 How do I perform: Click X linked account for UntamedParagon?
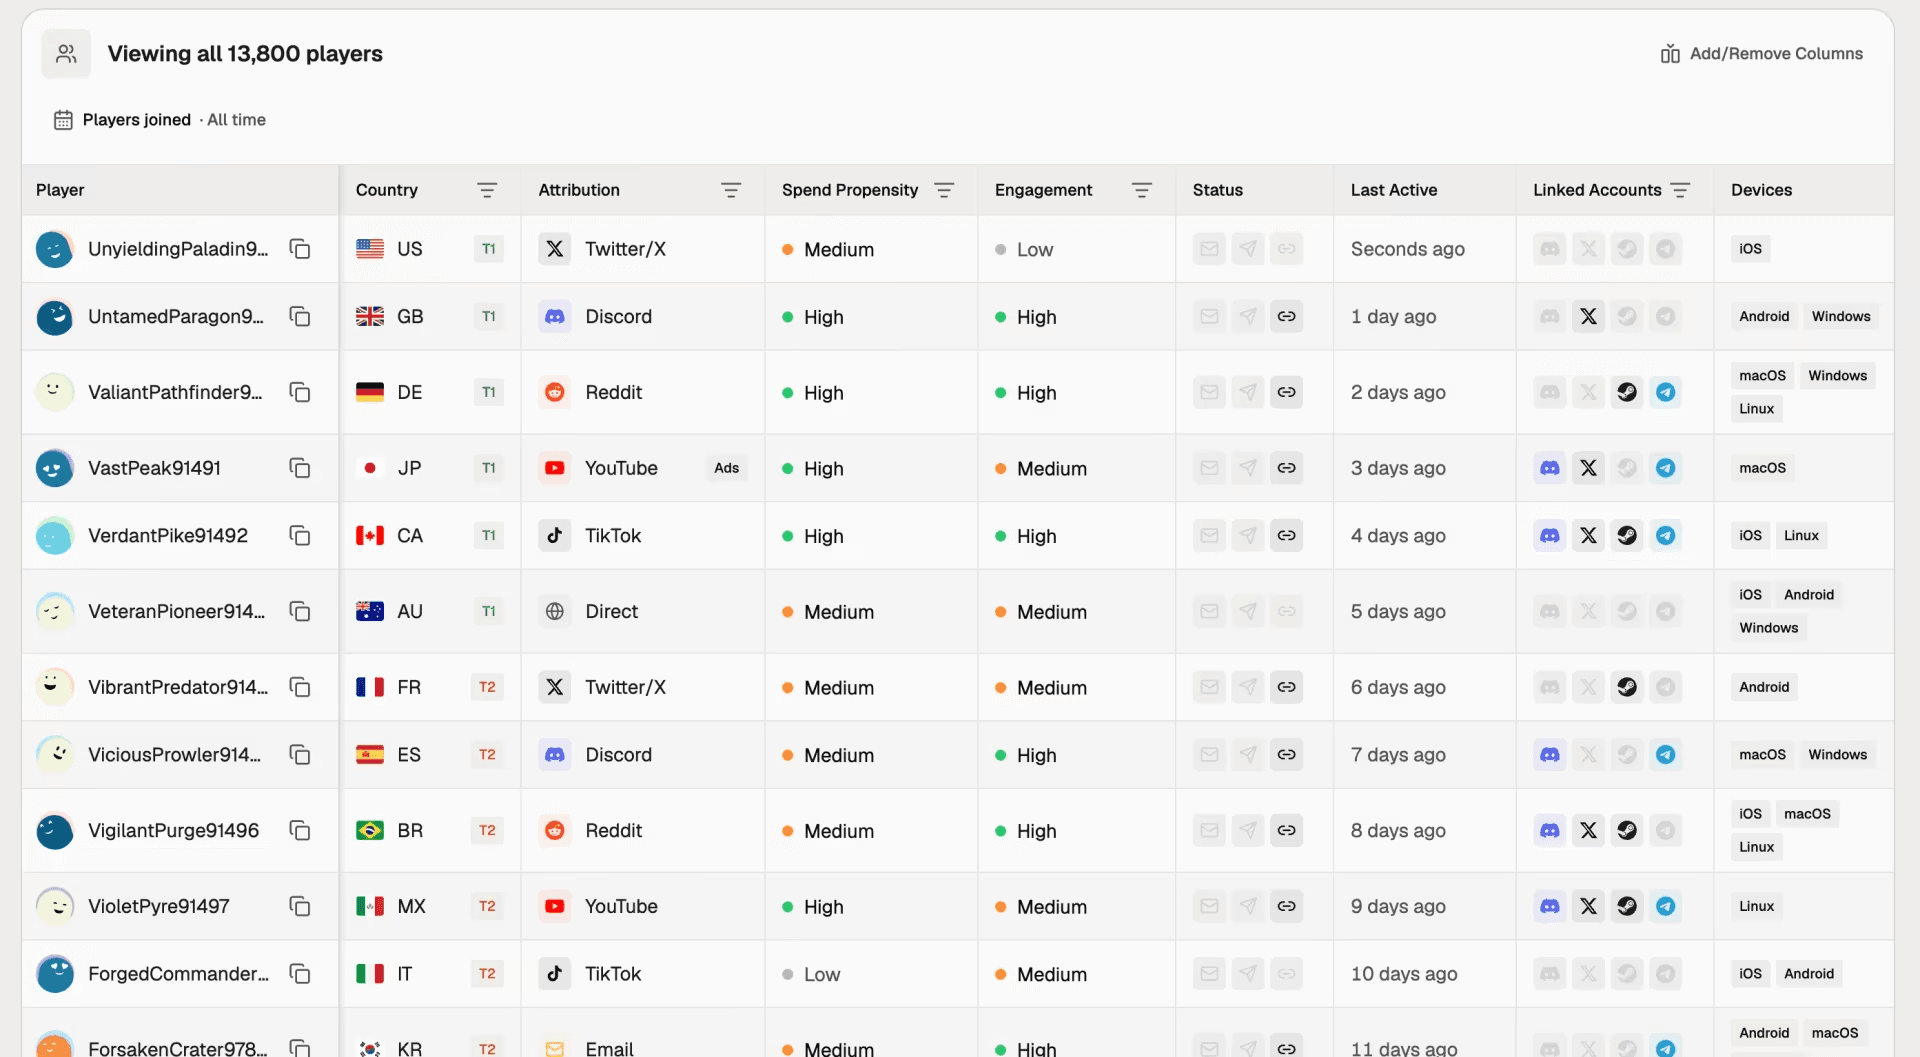pos(1588,317)
